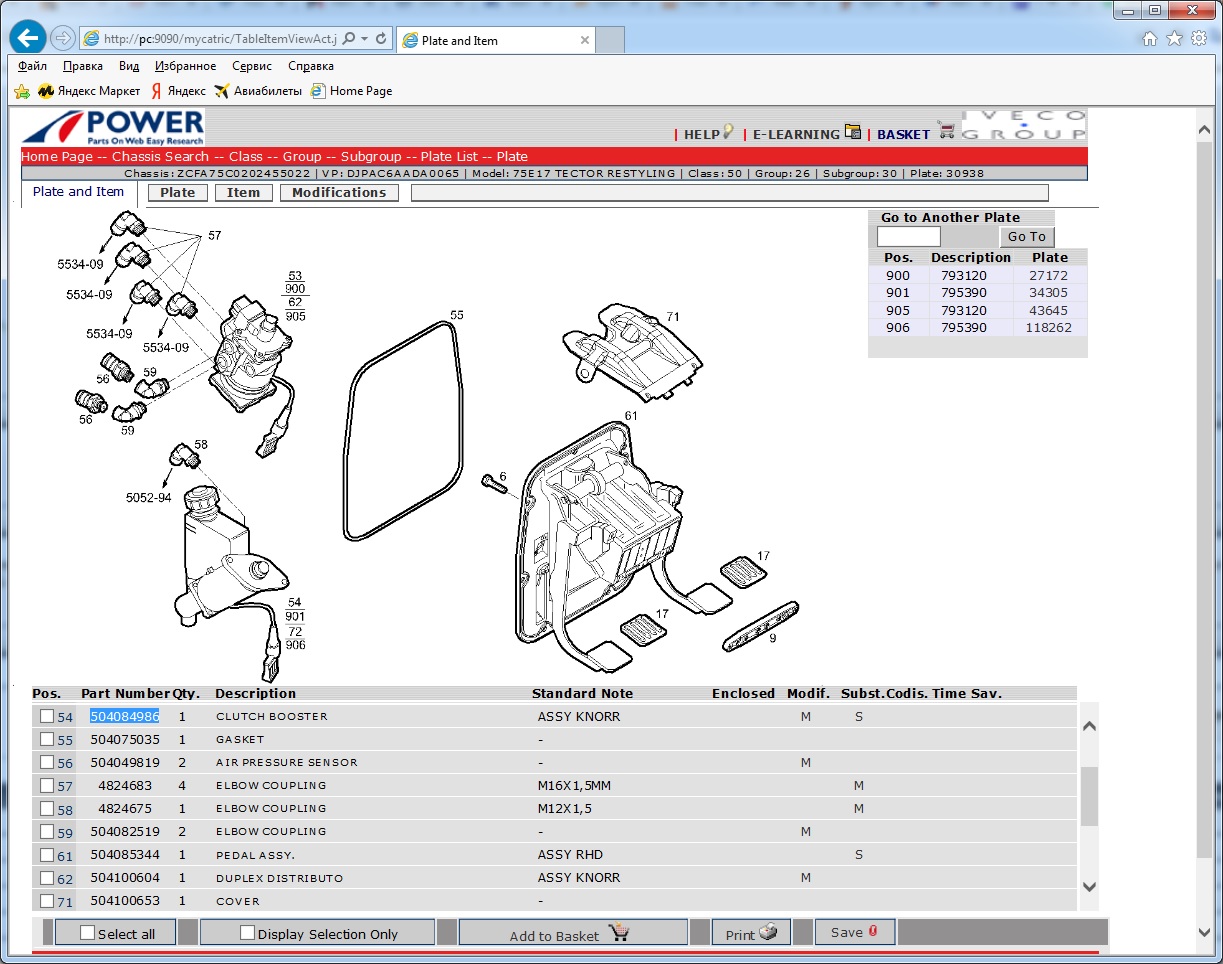
Task: Open the Яндекс bookmark
Action: pos(178,91)
